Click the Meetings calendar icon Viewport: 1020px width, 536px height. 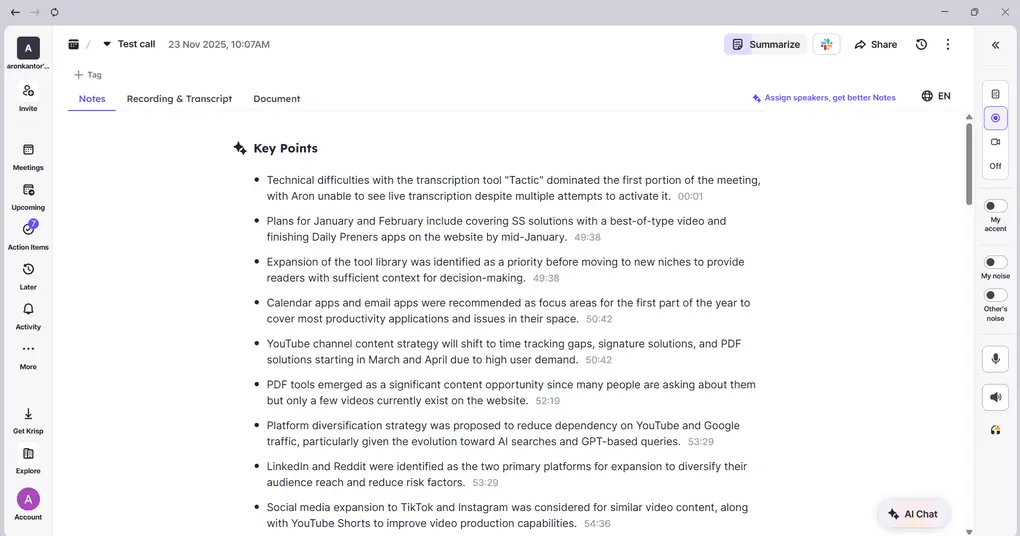click(x=28, y=150)
